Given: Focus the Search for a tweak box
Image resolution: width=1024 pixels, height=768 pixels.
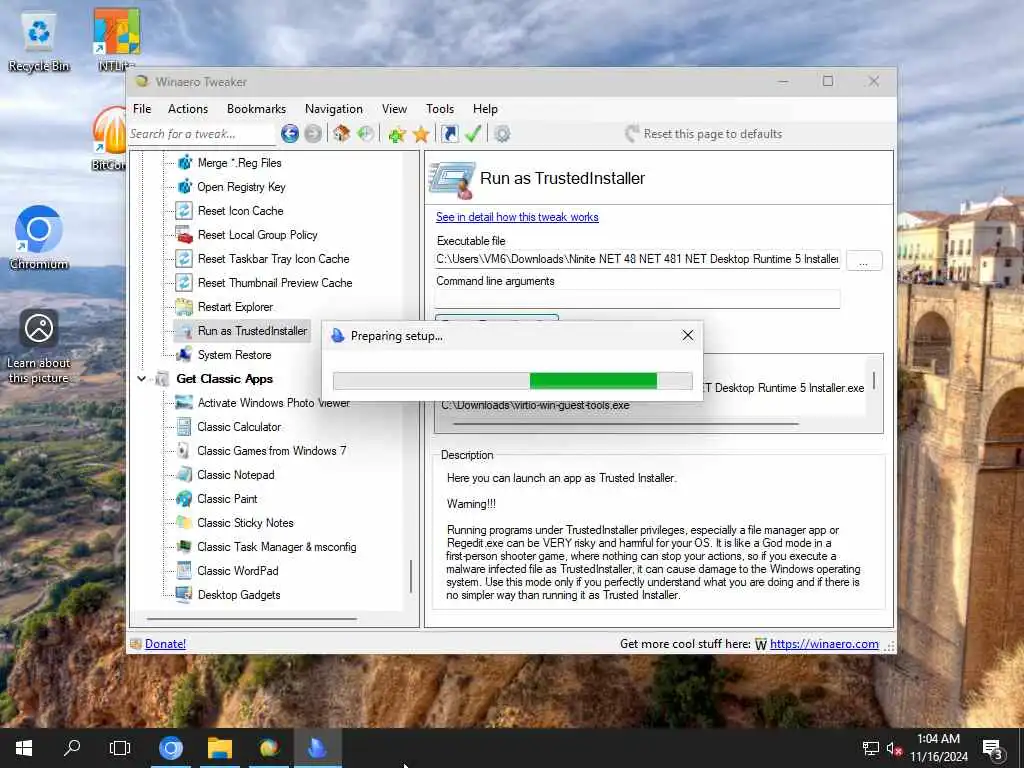Looking at the screenshot, I should (x=201, y=134).
